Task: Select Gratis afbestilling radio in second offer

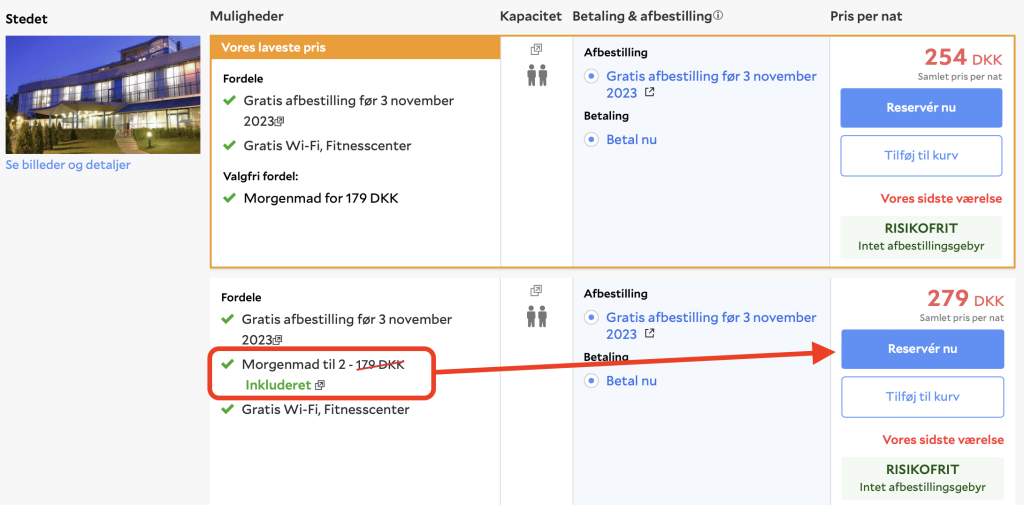Action: click(592, 318)
